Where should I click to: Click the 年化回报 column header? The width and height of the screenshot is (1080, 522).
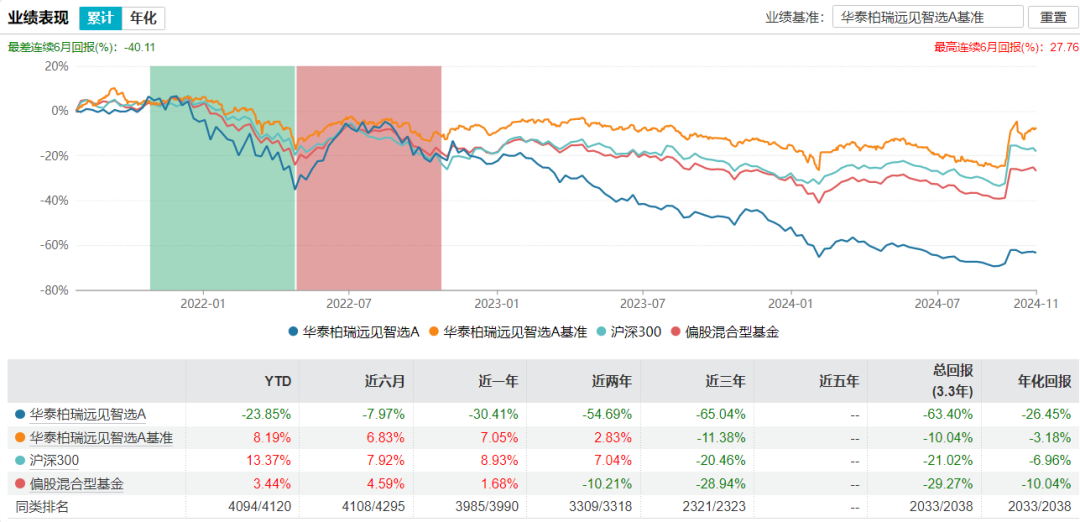[1047, 381]
